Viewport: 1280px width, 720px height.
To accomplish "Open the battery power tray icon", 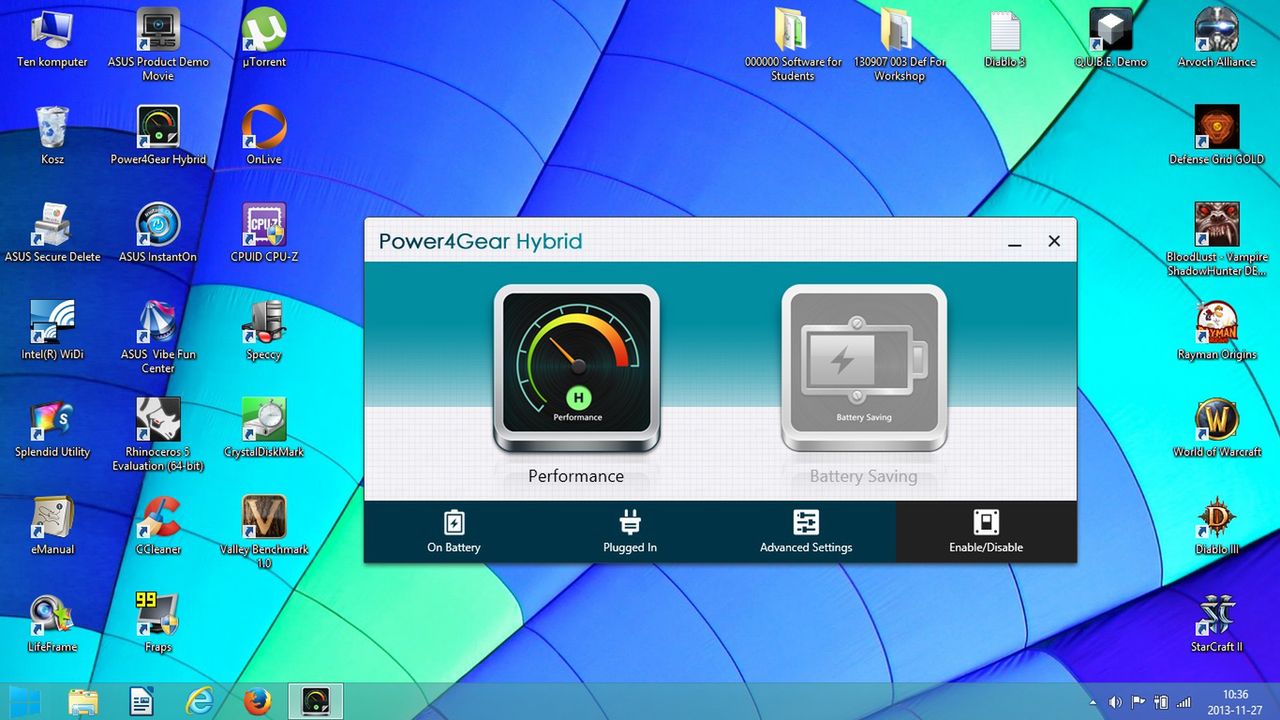I will point(1161,702).
